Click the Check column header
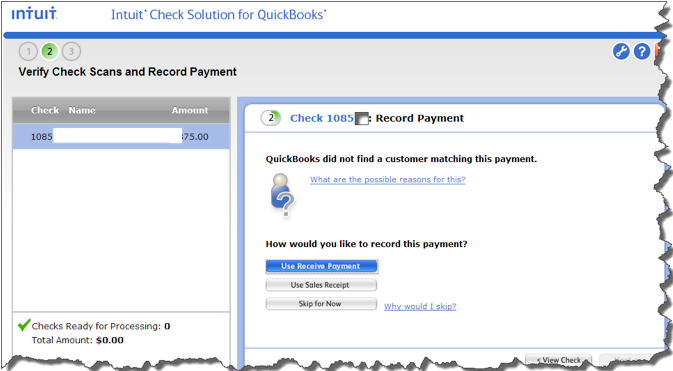Image resolution: width=673 pixels, height=371 pixels. tap(45, 110)
